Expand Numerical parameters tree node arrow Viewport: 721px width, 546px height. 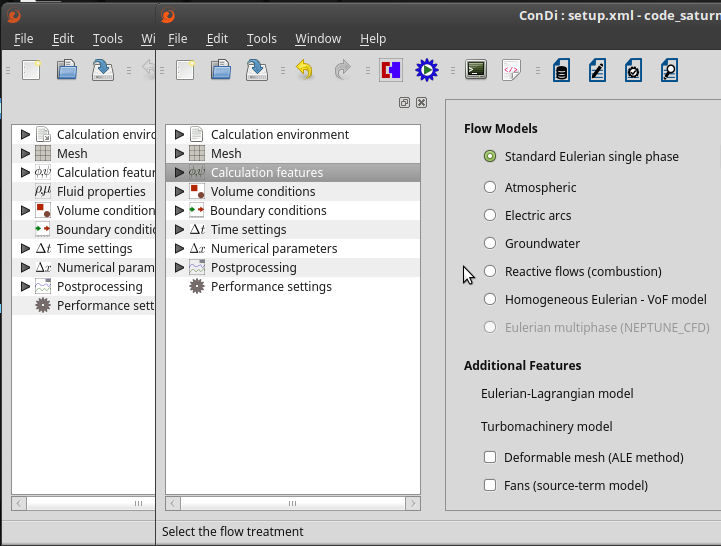pos(179,248)
